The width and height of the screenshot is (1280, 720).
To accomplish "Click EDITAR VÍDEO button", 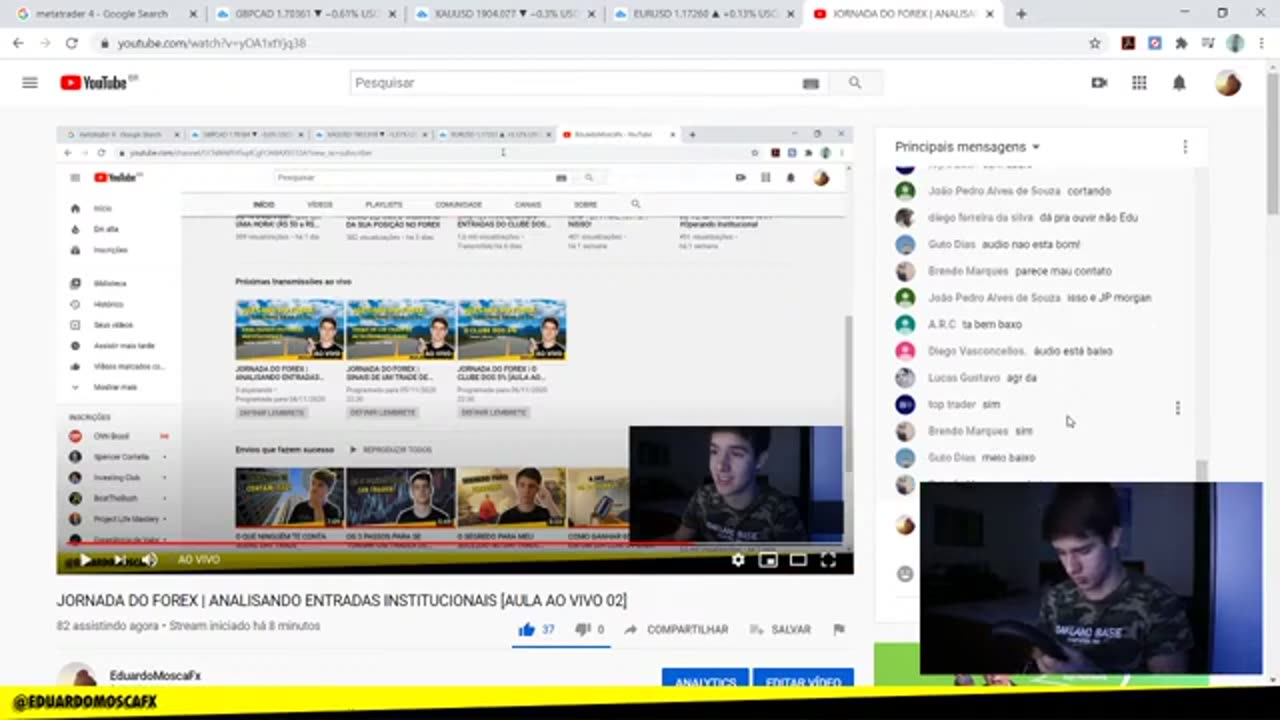I will pyautogui.click(x=803, y=678).
